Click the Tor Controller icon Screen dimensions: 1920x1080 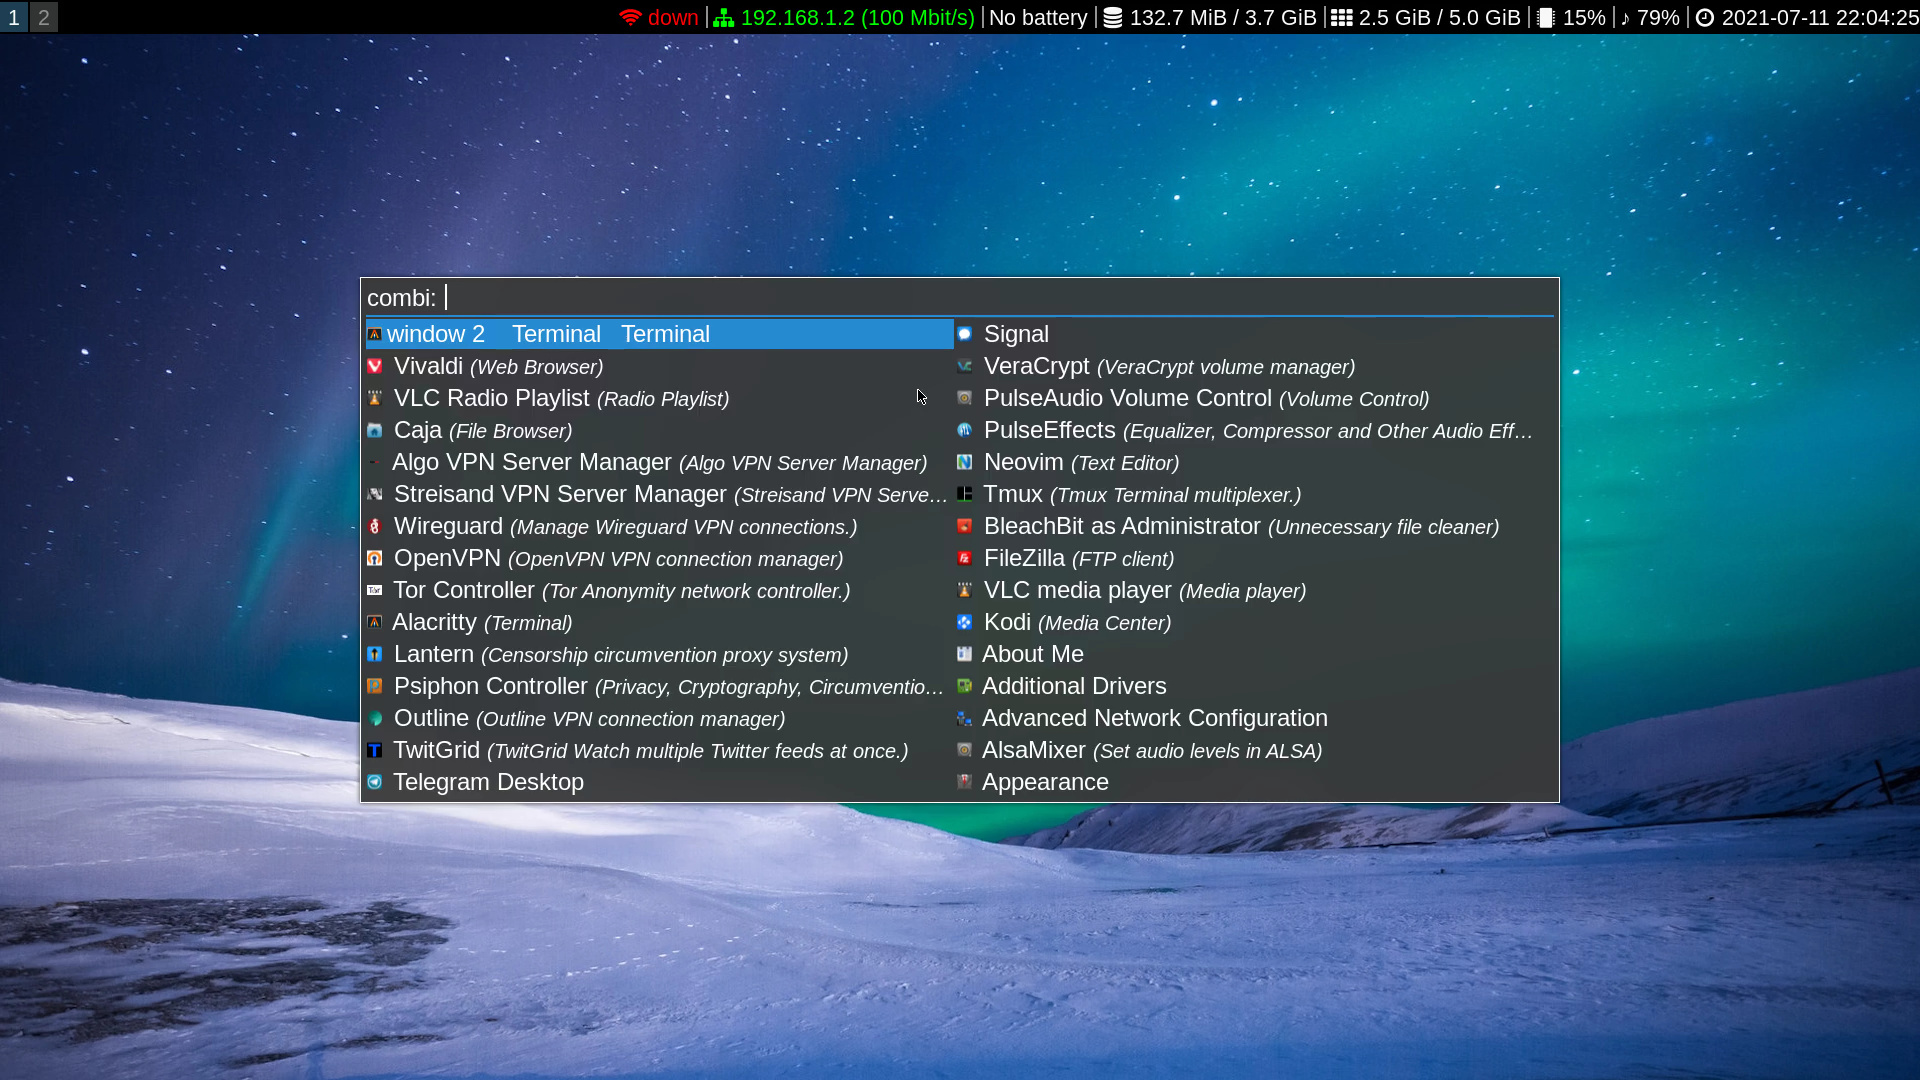[x=375, y=590]
